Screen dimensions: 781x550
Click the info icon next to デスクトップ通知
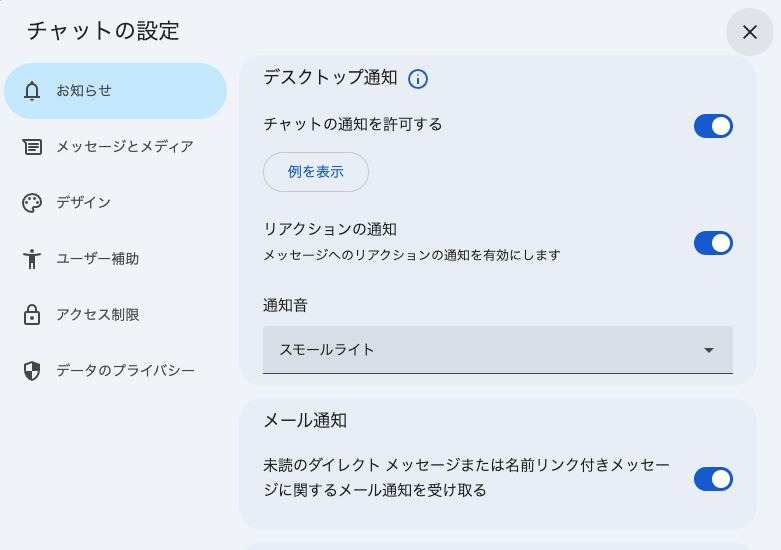tap(418, 79)
